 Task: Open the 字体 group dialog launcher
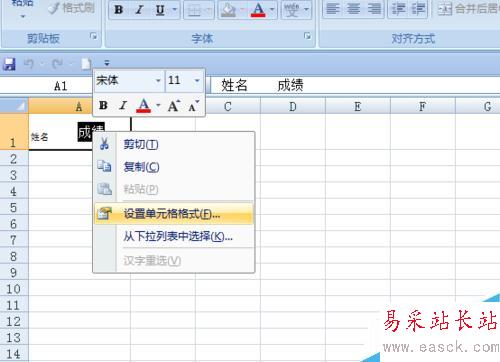click(307, 36)
